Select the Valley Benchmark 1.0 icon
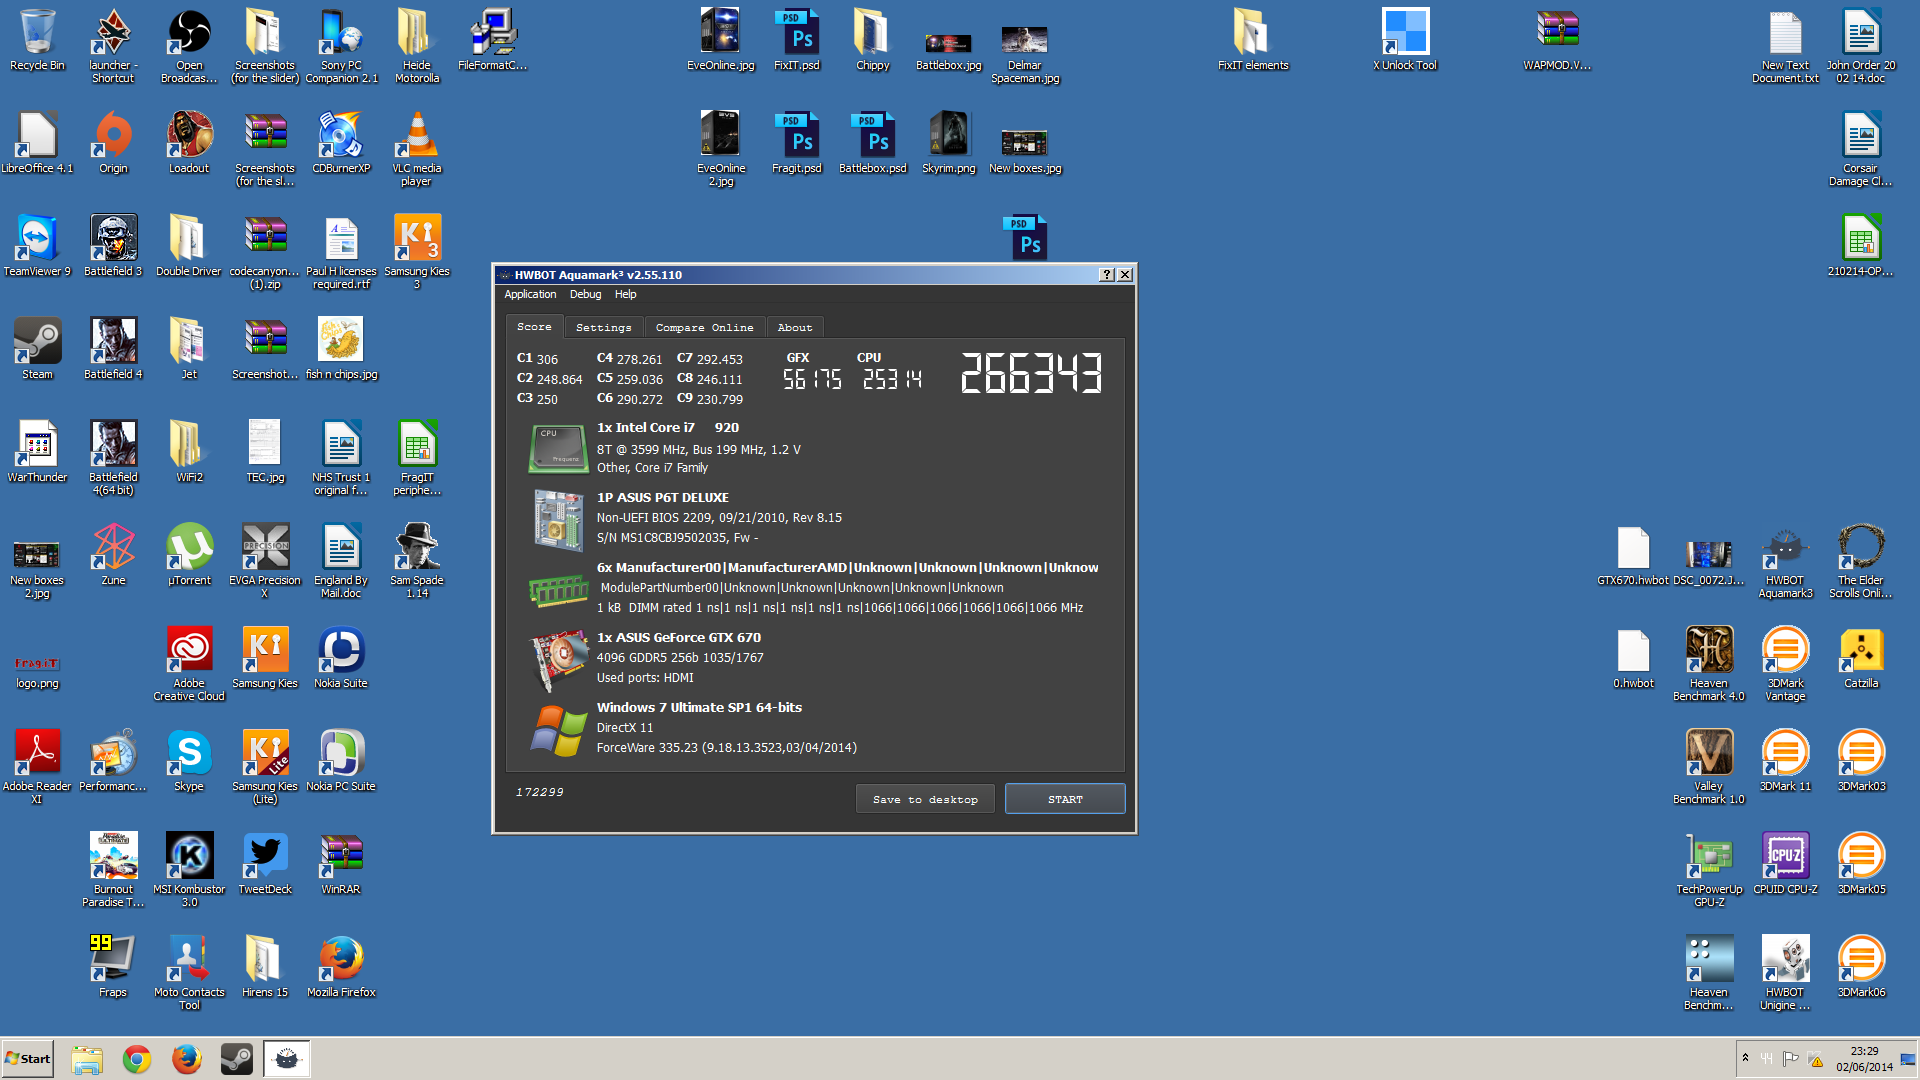Screen dimensions: 1920x1080 1709,766
